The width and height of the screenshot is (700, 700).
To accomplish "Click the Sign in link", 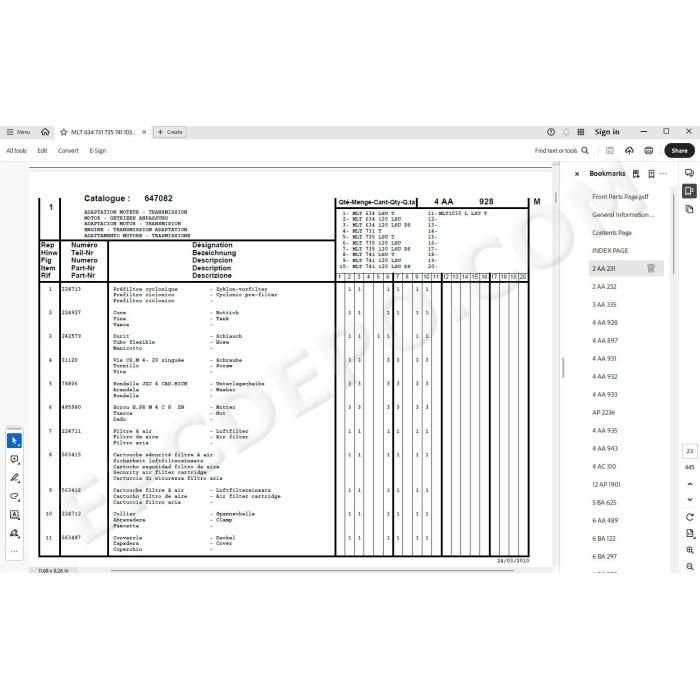I will click(x=607, y=132).
